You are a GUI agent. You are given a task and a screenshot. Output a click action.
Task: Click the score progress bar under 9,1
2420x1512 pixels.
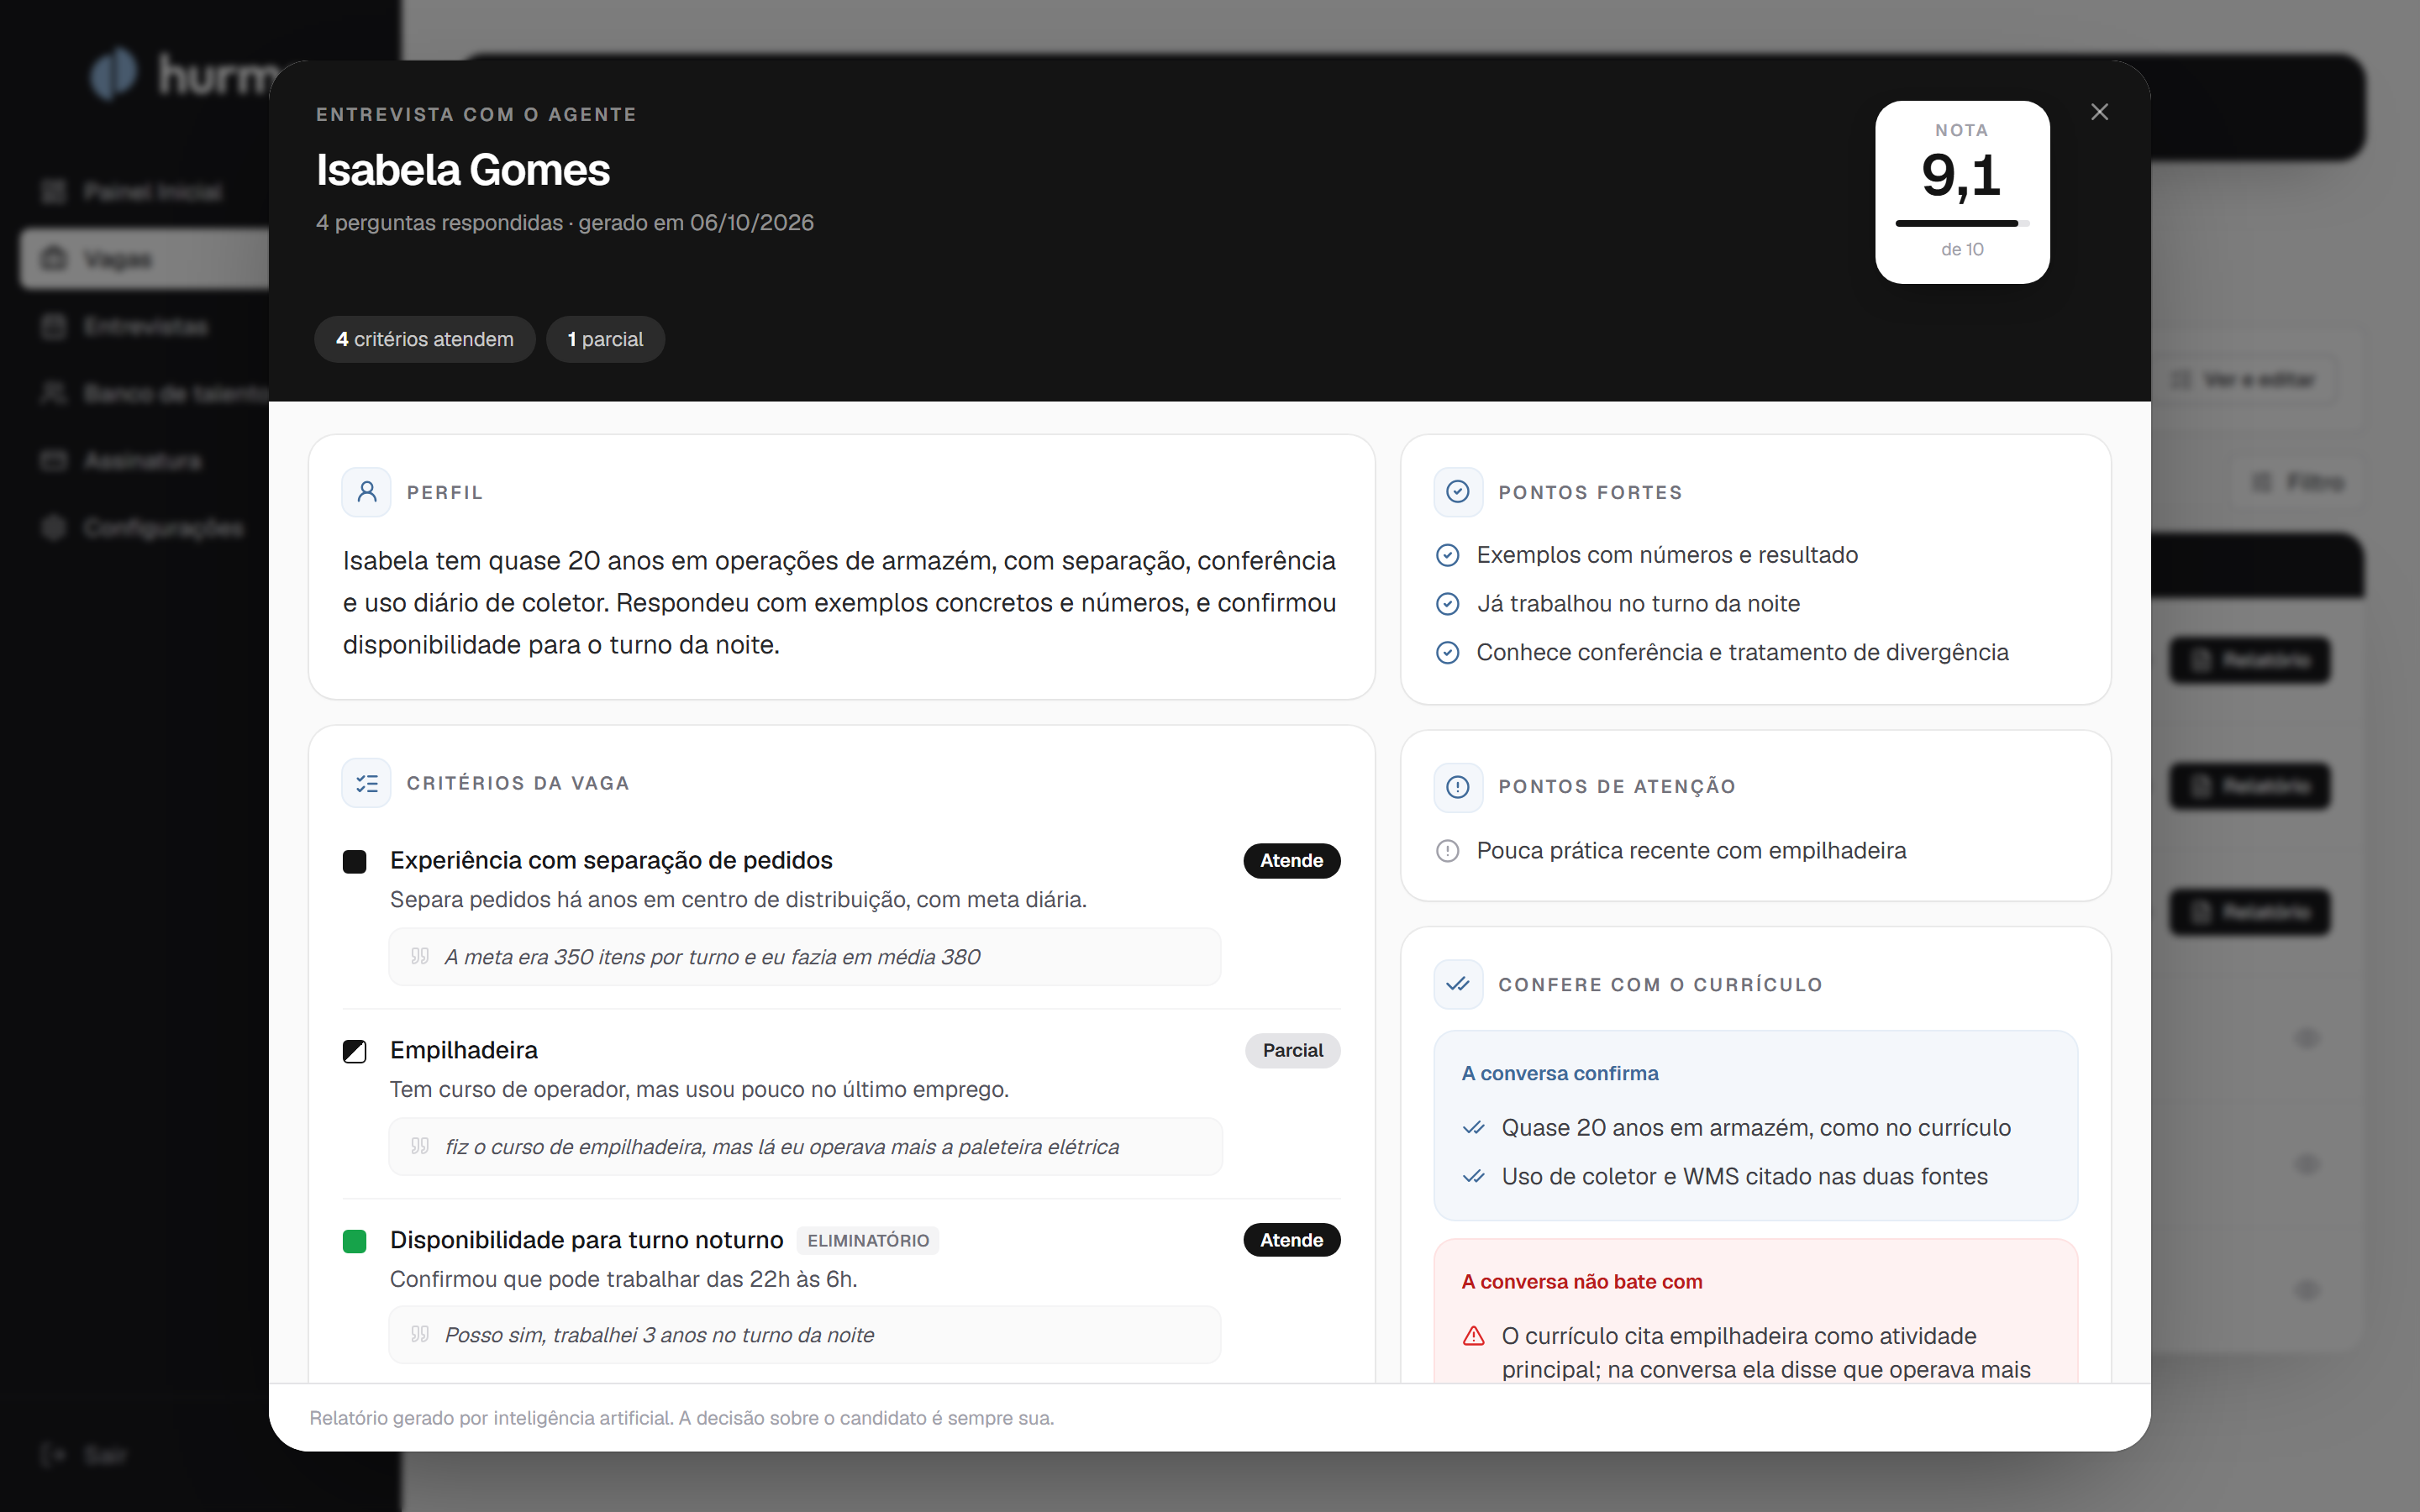point(1962,223)
